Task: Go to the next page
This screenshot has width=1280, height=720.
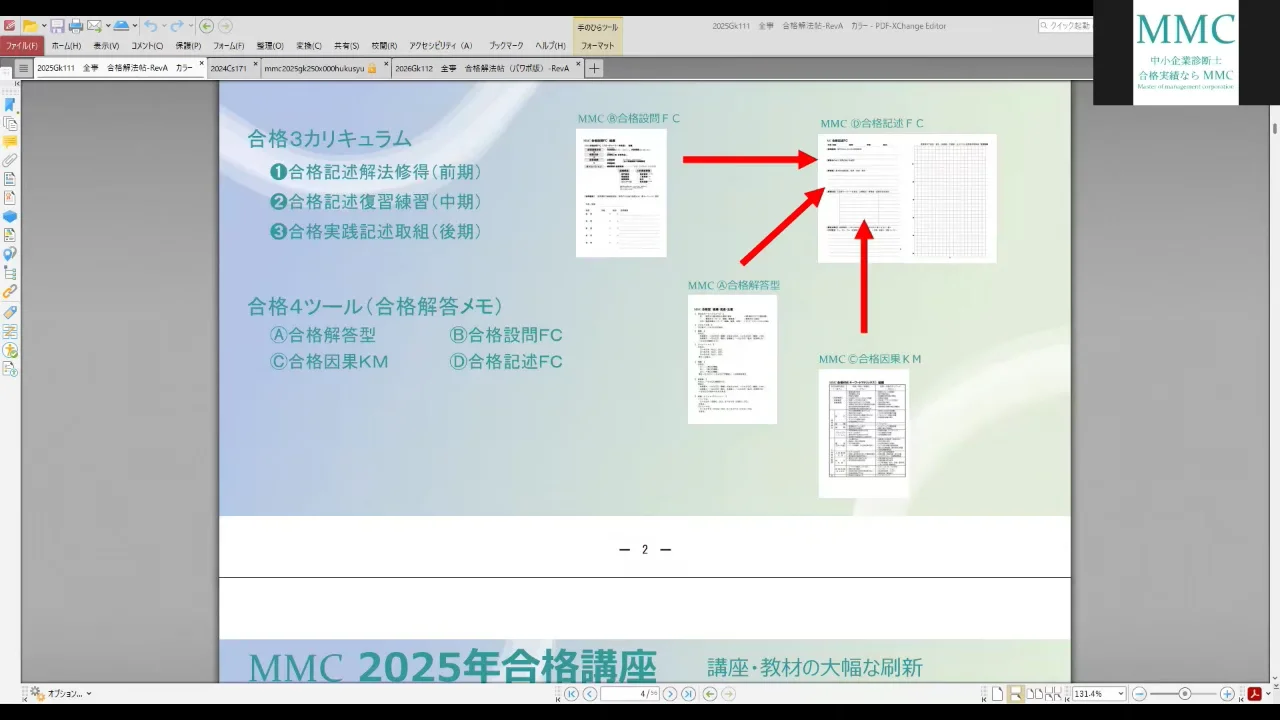Action: click(670, 694)
